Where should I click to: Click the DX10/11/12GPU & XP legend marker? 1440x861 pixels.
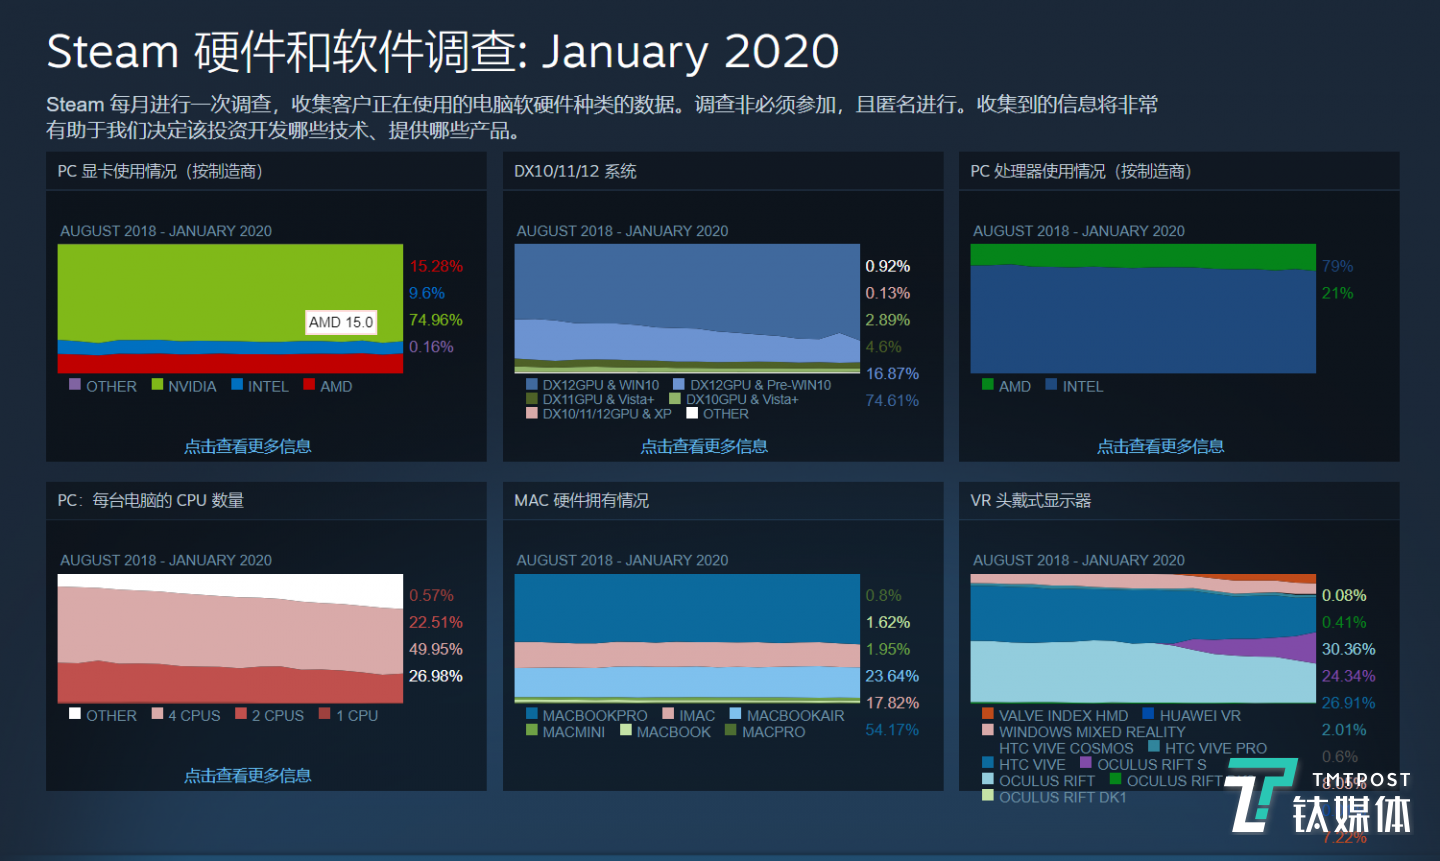click(531, 413)
